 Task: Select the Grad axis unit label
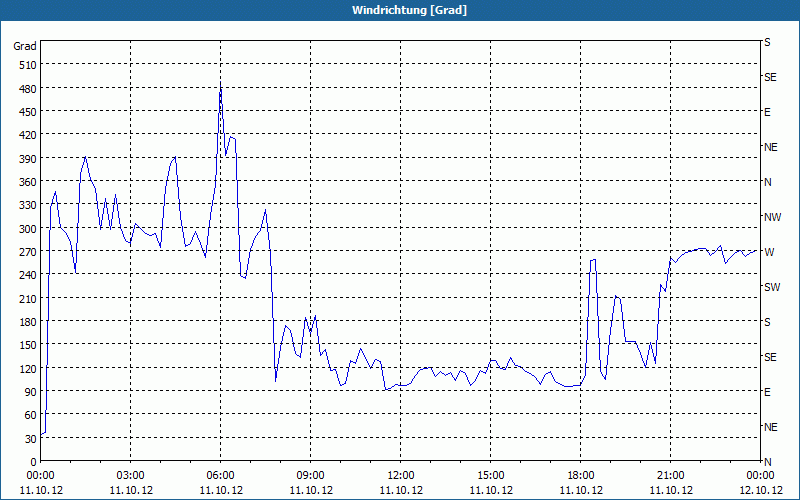[x=25, y=46]
